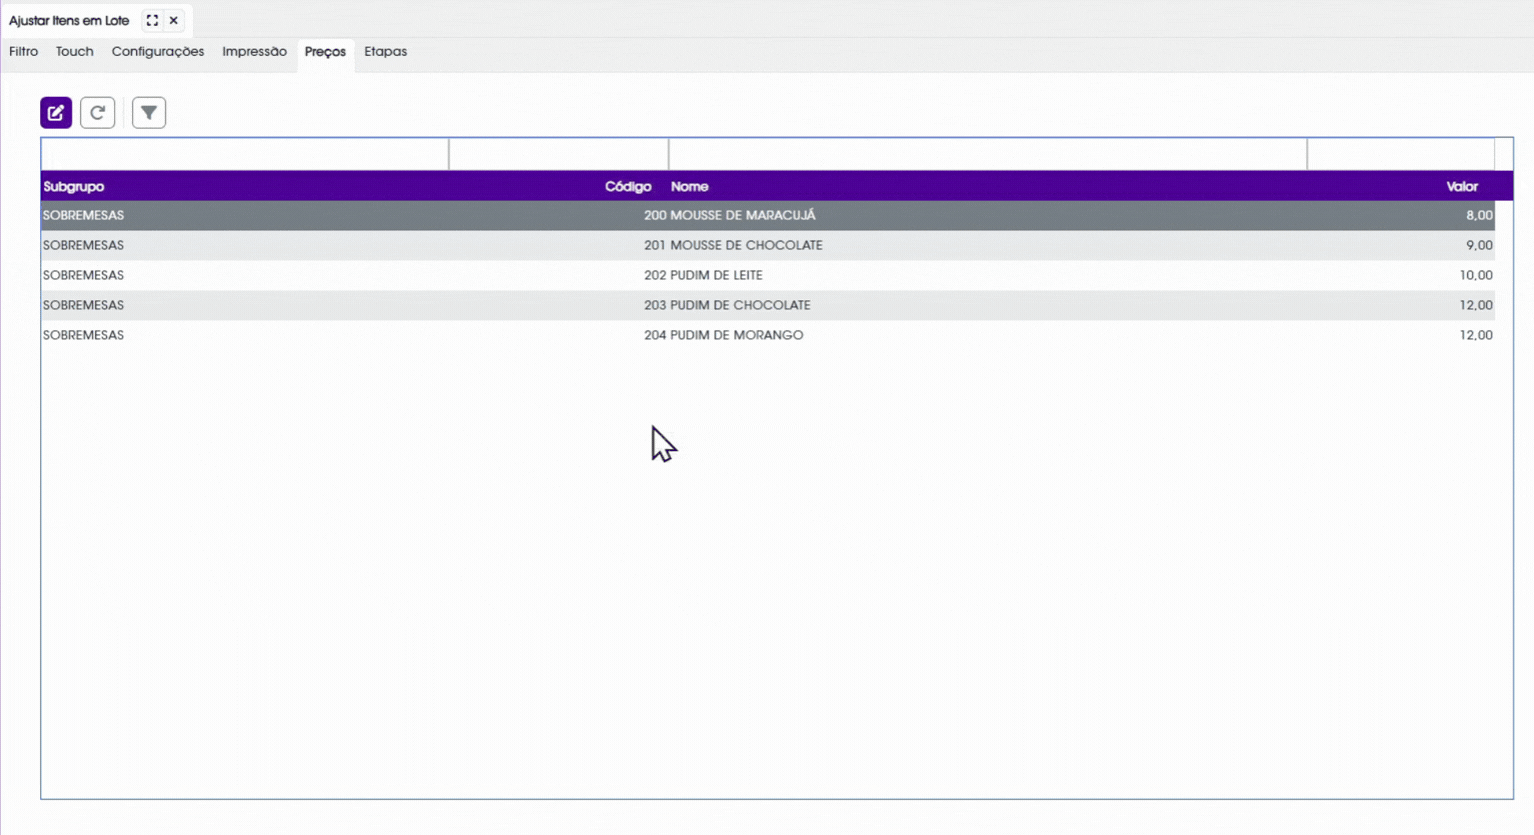Click the 10,00 value cell
Image resolution: width=1534 pixels, height=835 pixels.
(x=1476, y=275)
